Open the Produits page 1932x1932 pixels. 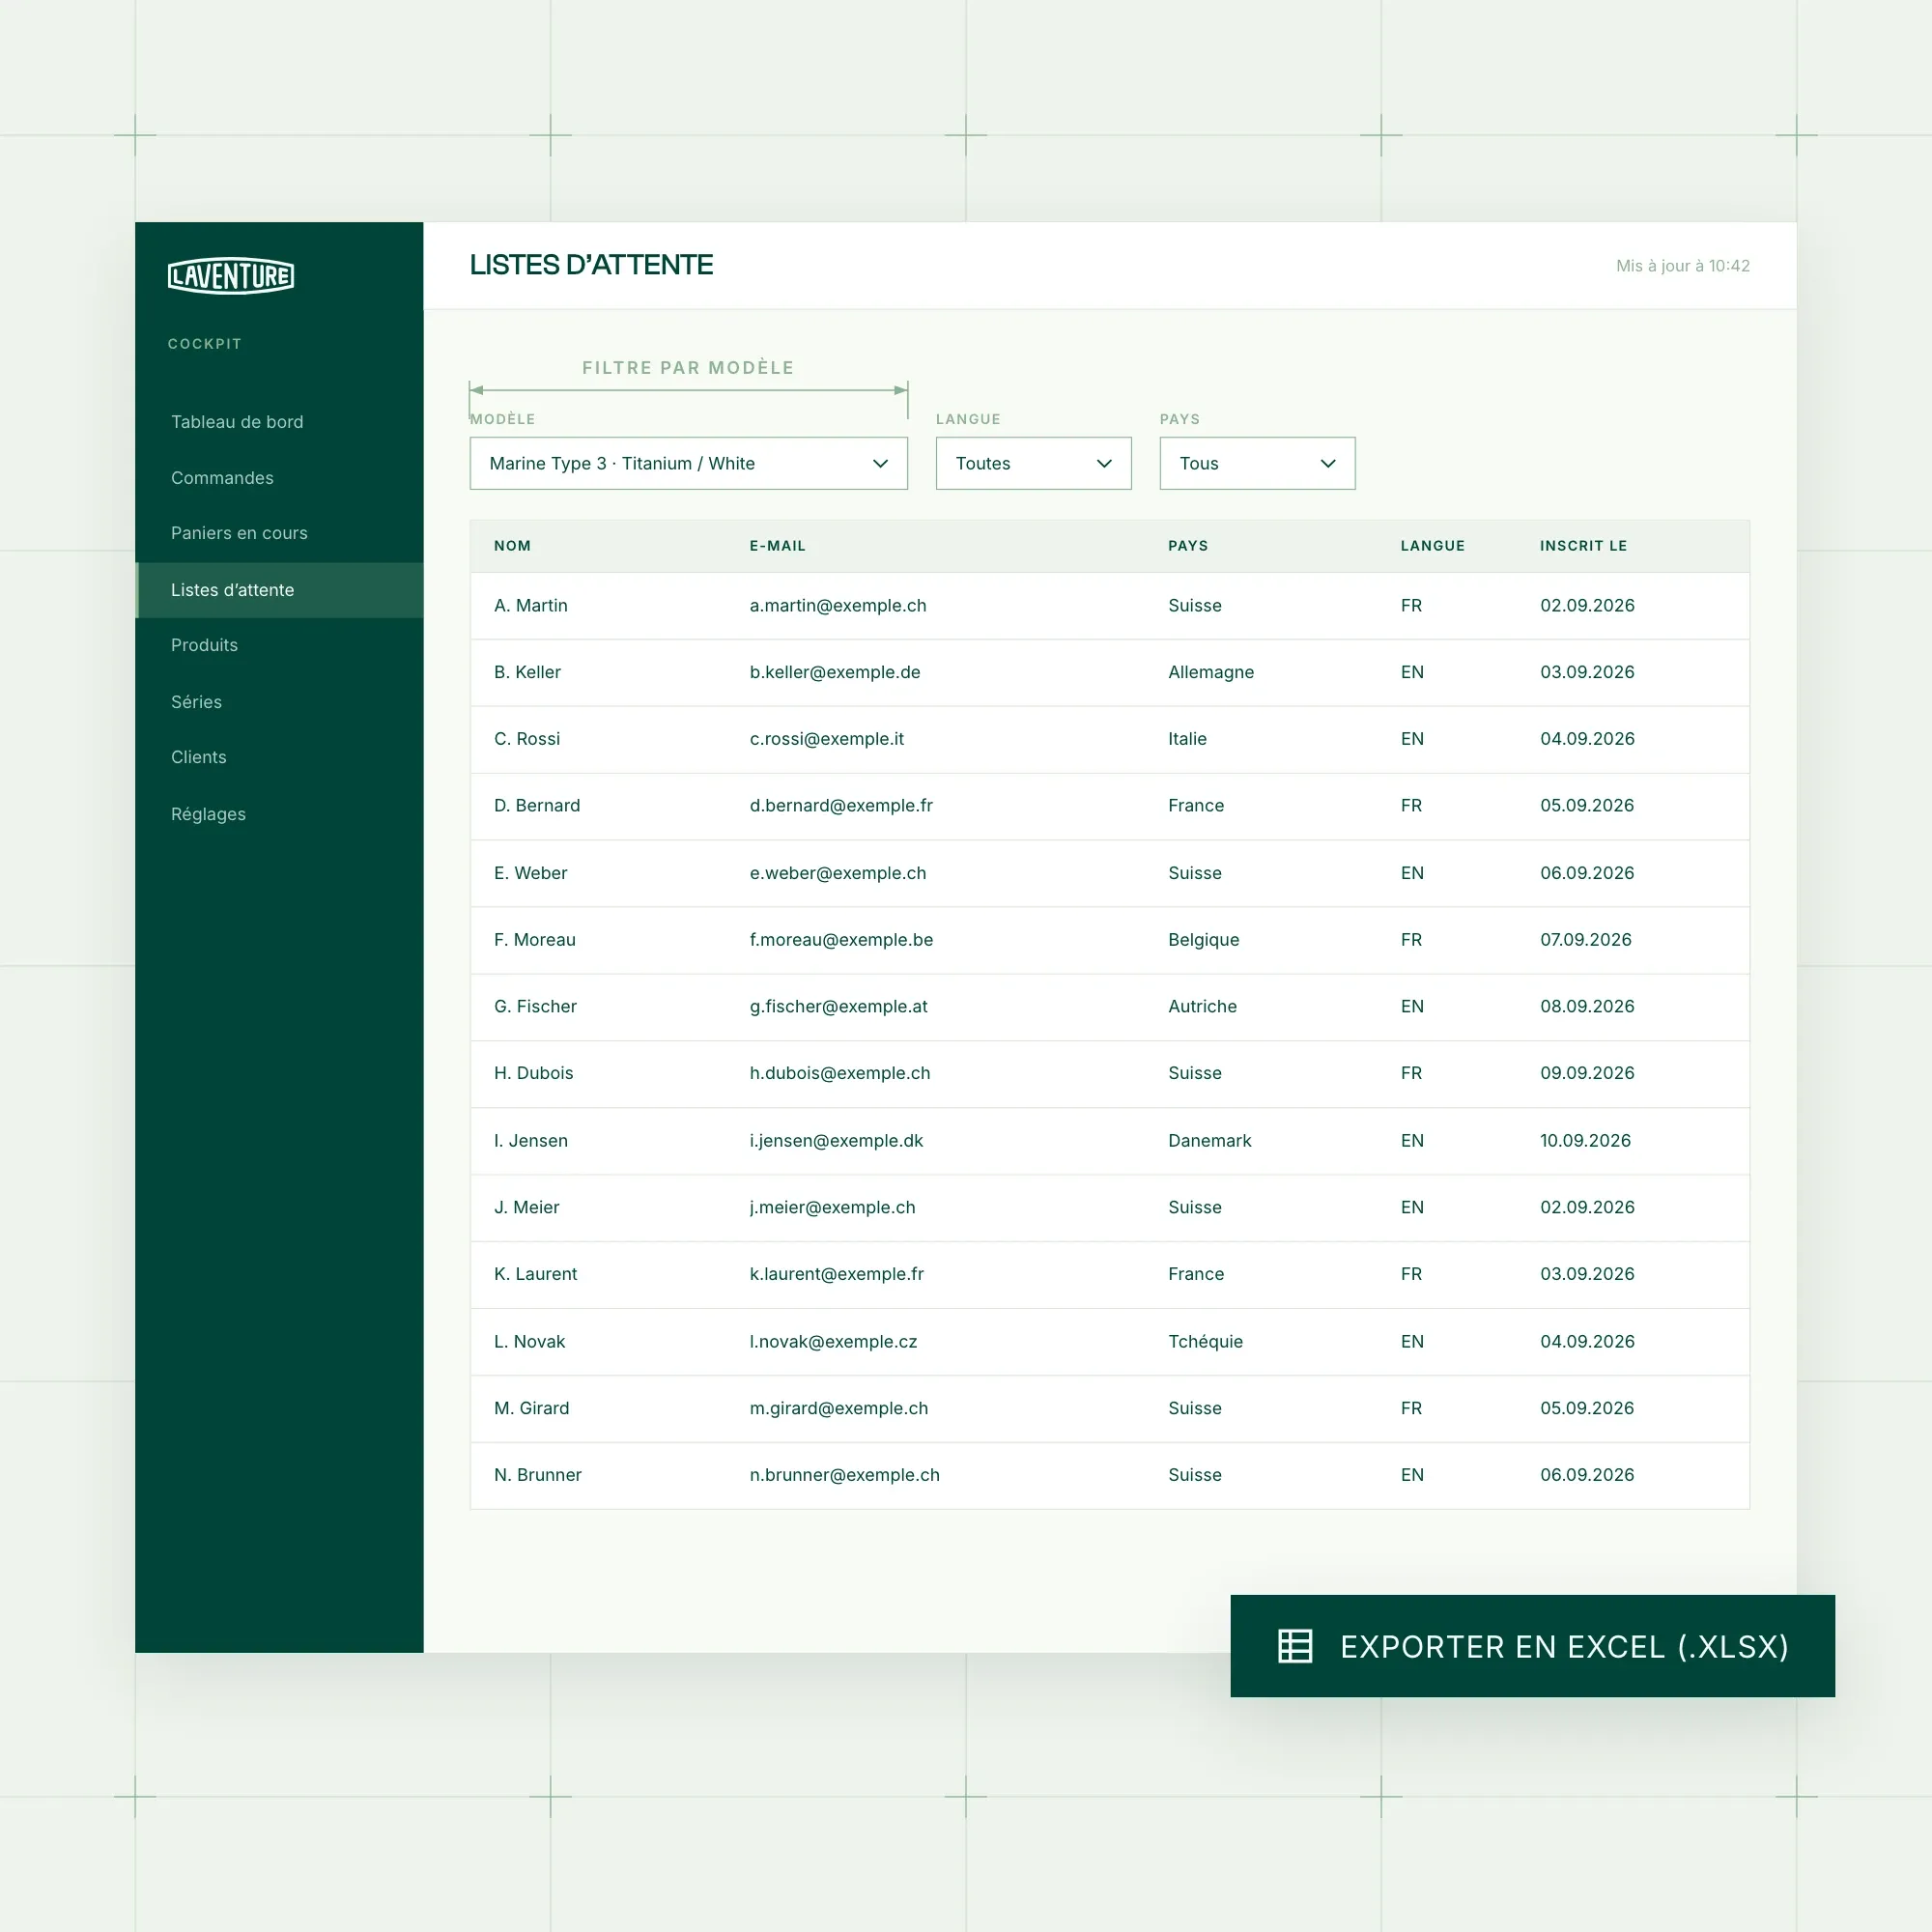pos(204,645)
